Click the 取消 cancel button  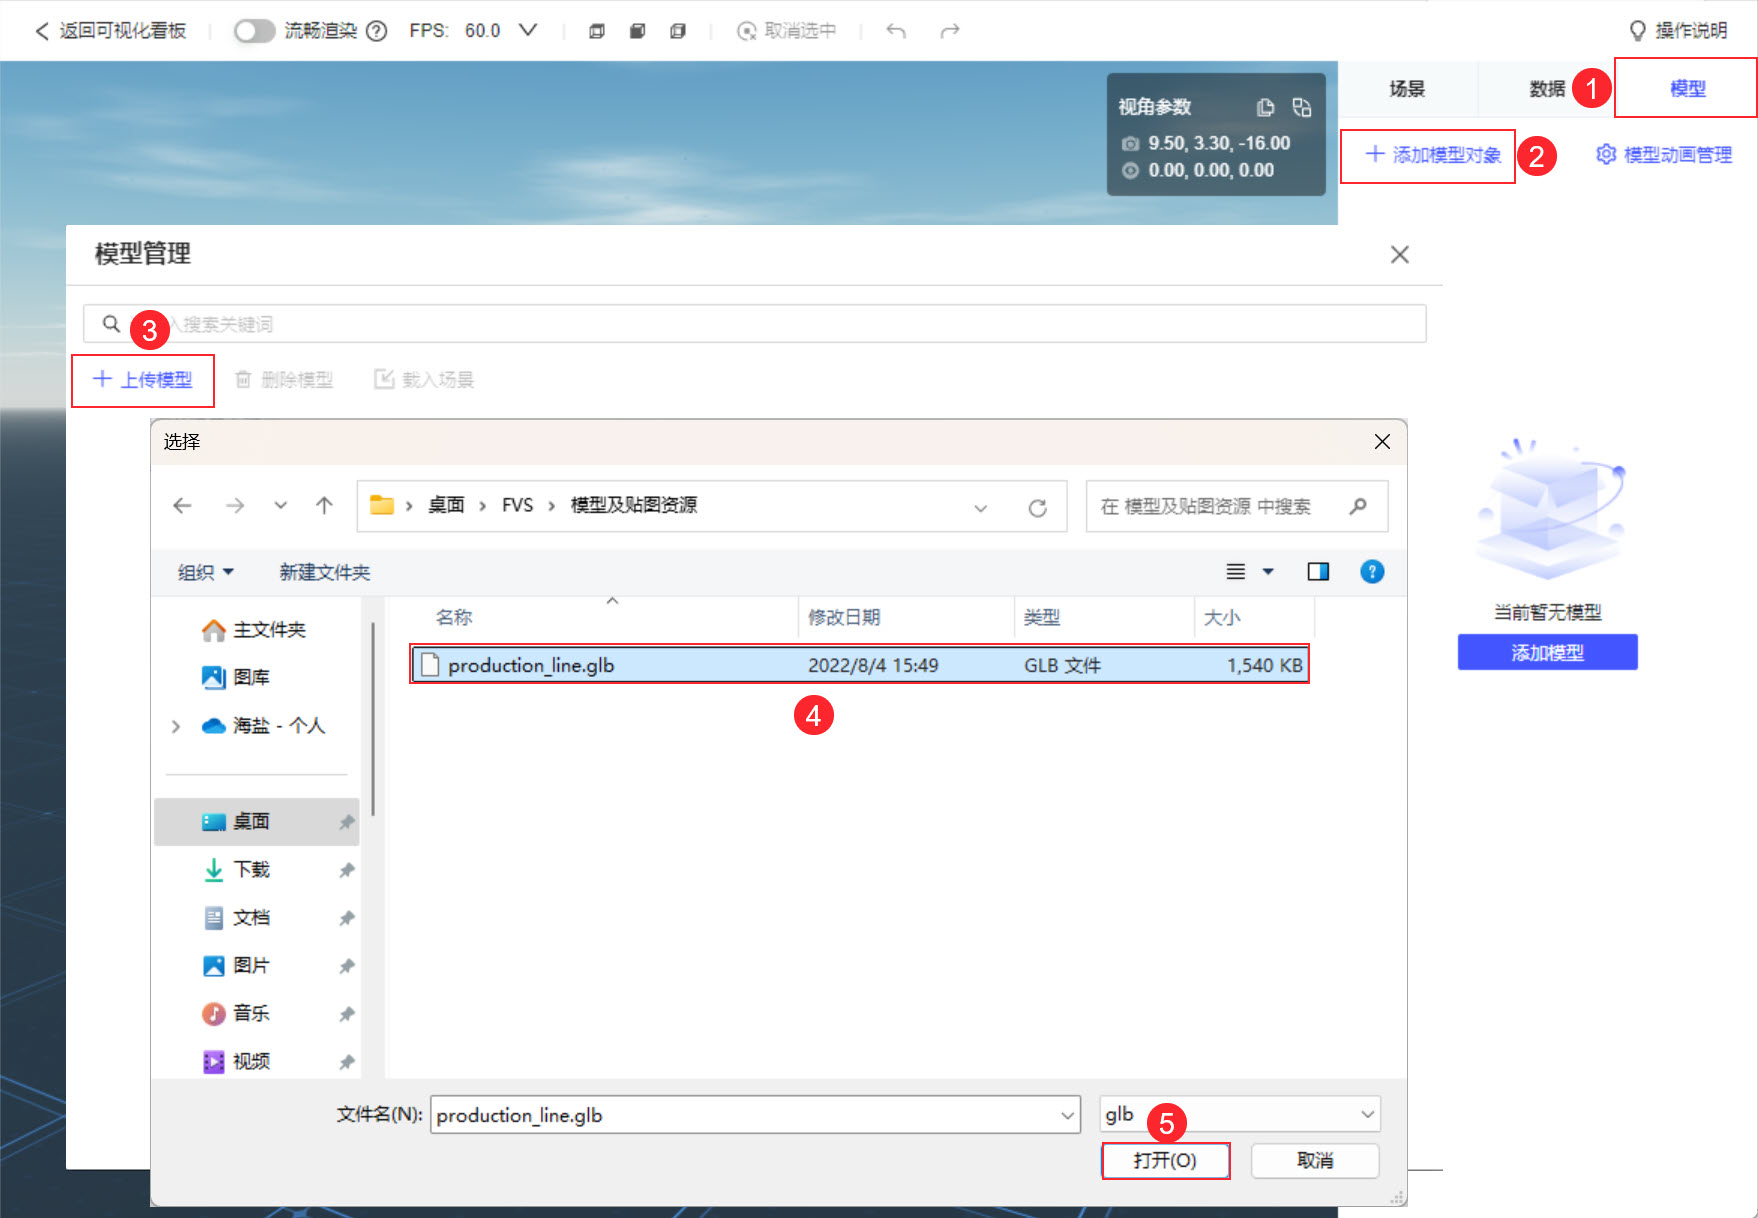[1315, 1161]
